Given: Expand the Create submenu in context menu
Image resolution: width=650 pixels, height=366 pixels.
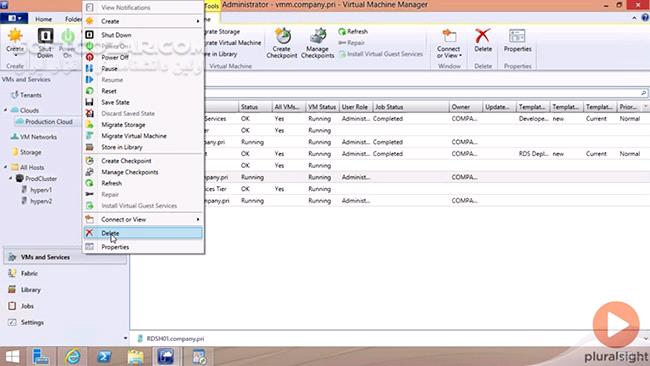Looking at the screenshot, I should click(143, 21).
